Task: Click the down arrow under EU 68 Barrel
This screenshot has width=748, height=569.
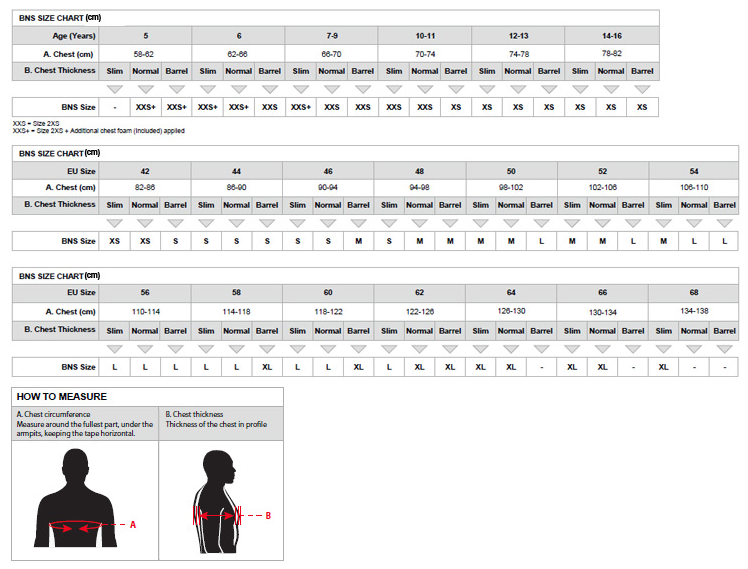Action: 724,348
